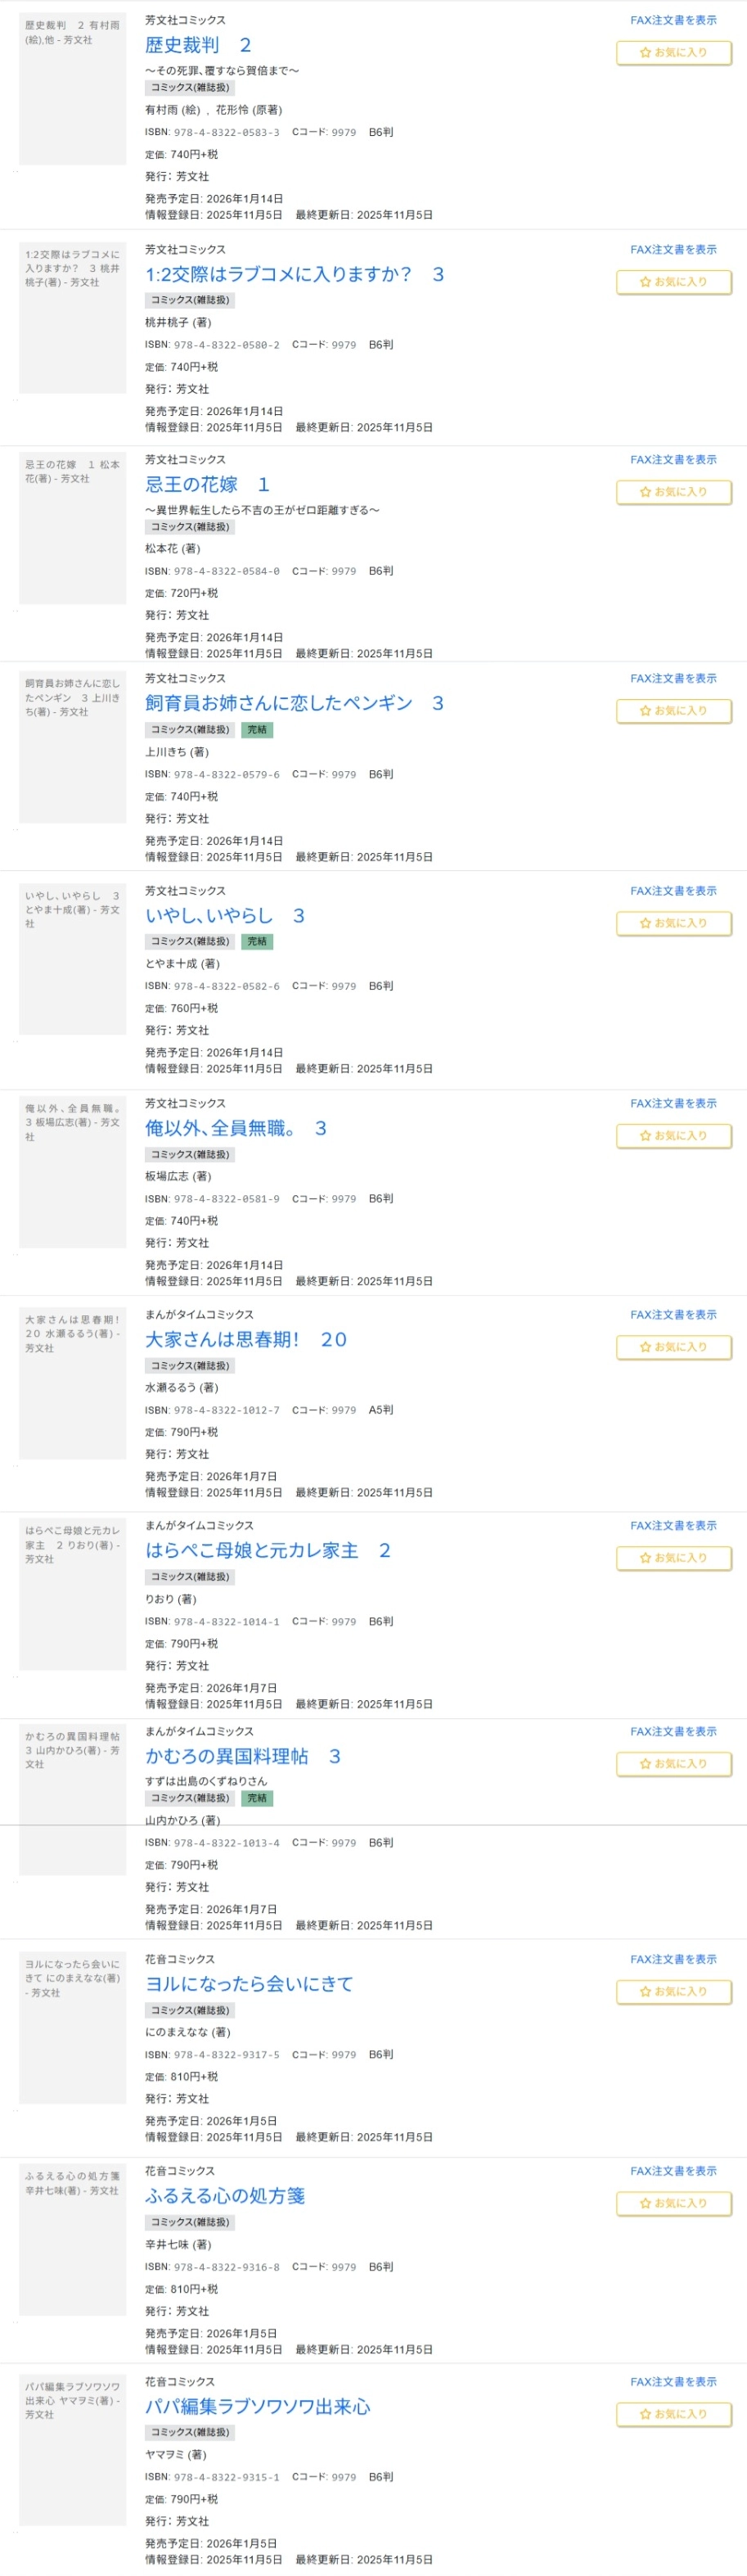
Task: Click the star icon for いやし、いやし 3
Action: pyautogui.click(x=645, y=923)
